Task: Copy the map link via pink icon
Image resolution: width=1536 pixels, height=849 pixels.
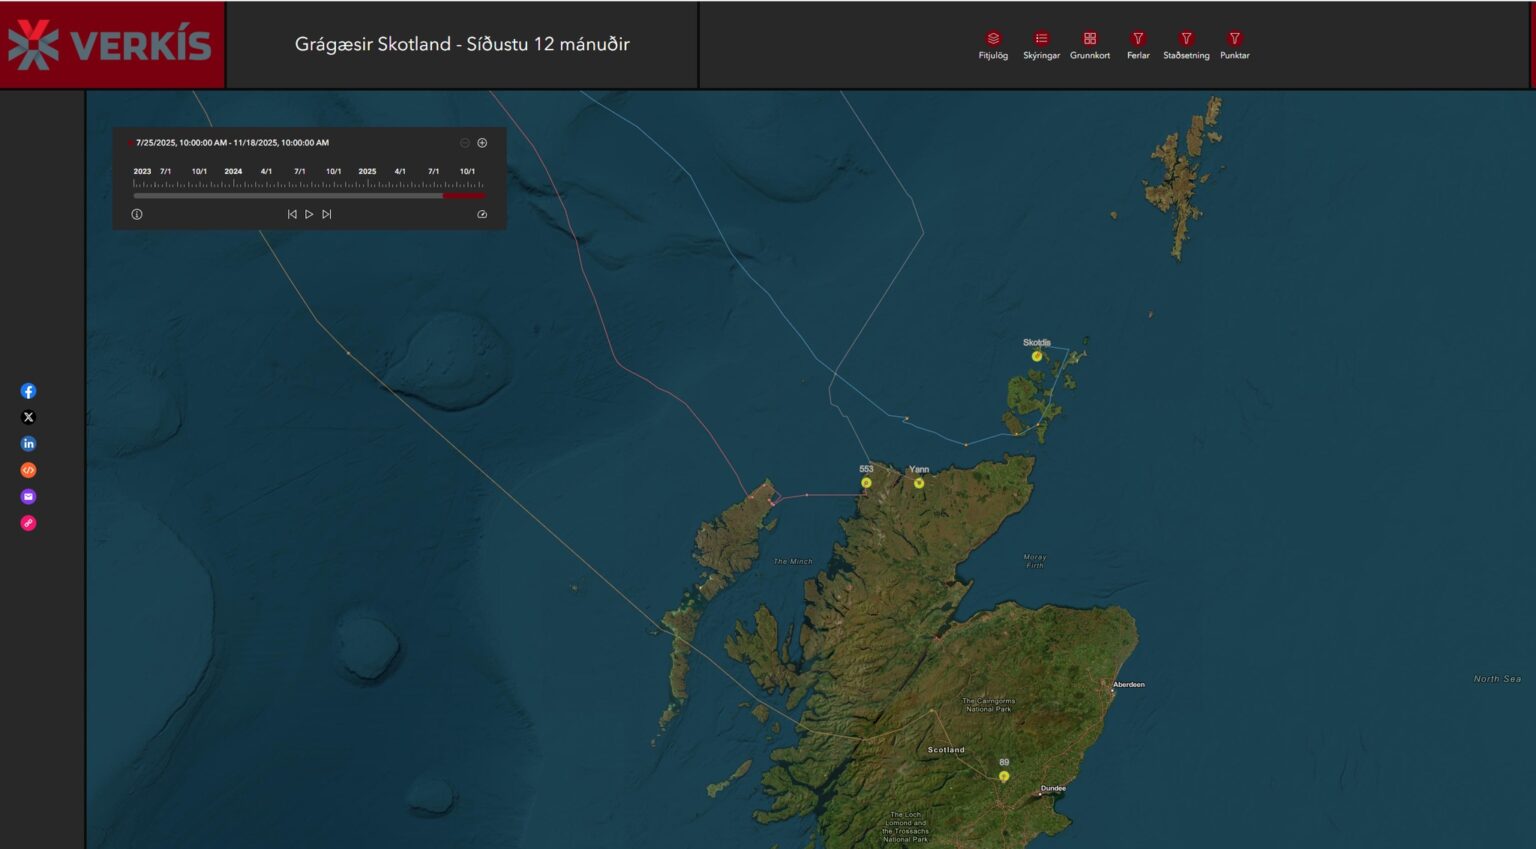Action: coord(28,523)
